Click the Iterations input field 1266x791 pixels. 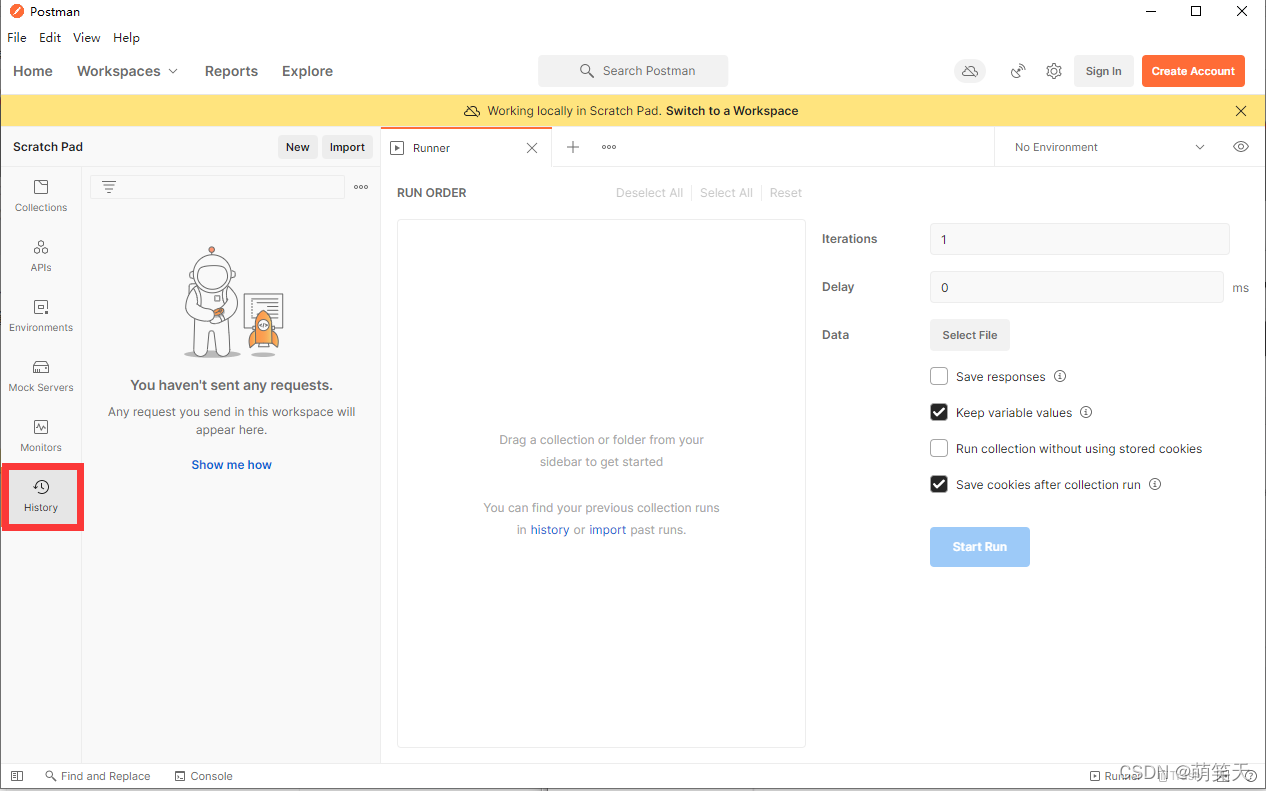pyautogui.click(x=1080, y=239)
